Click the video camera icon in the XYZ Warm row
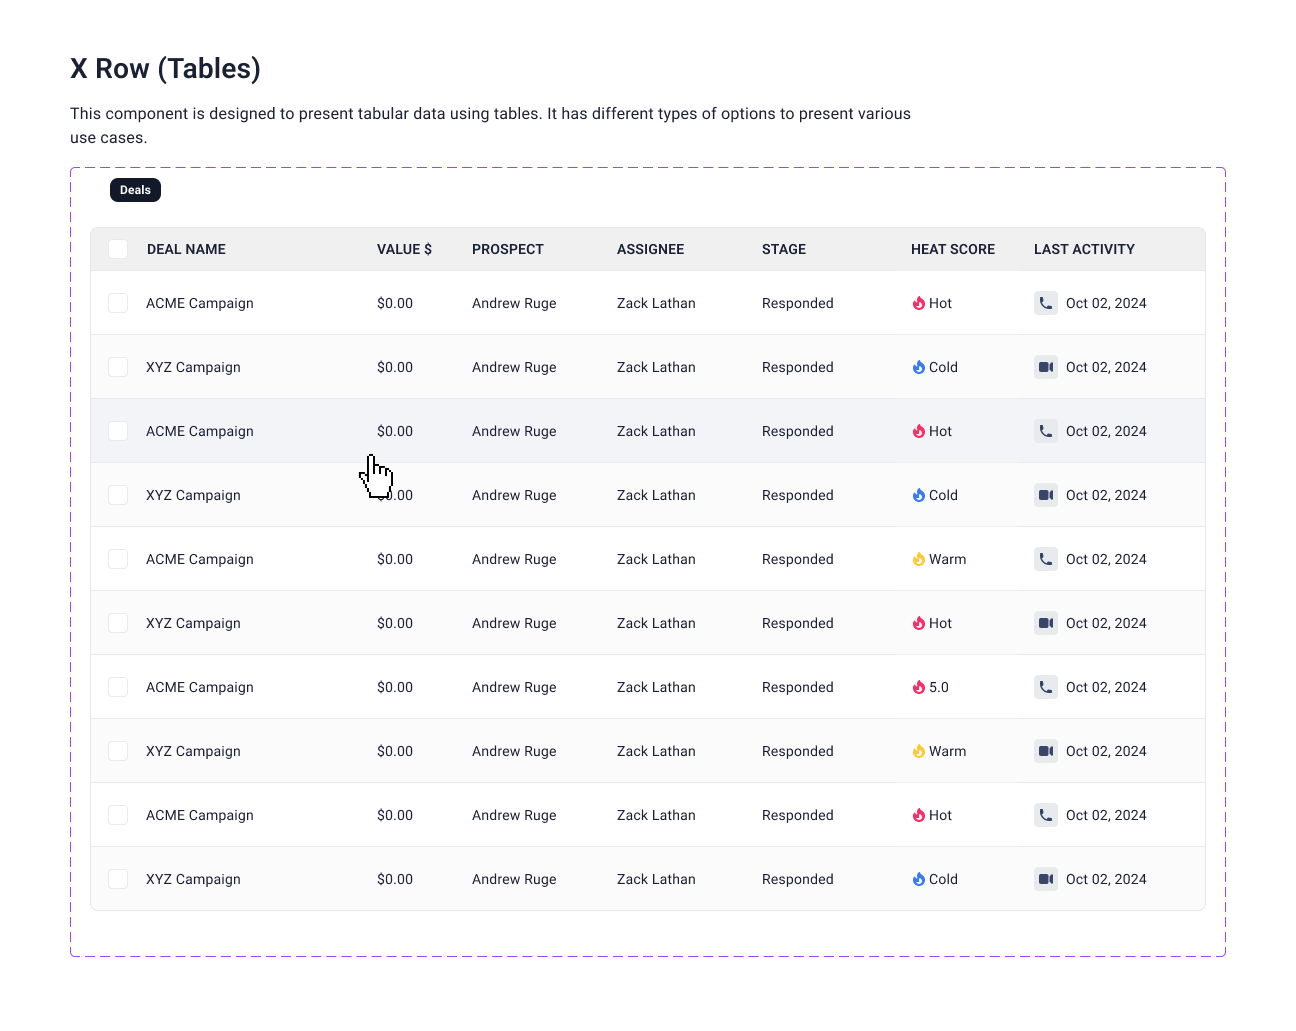1296x1031 pixels. (x=1046, y=751)
